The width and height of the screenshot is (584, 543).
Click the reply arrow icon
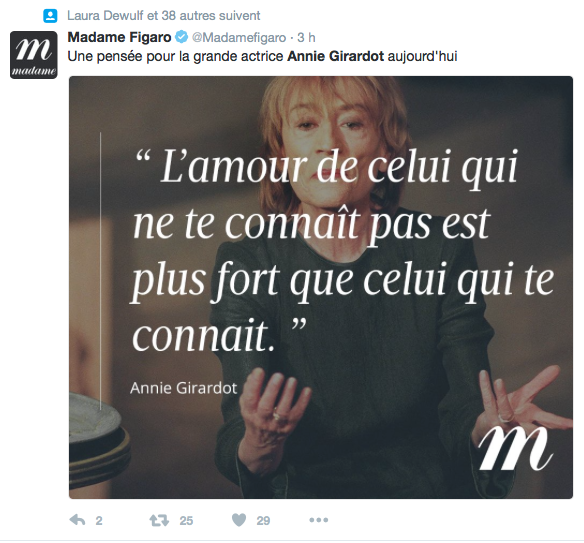click(77, 520)
